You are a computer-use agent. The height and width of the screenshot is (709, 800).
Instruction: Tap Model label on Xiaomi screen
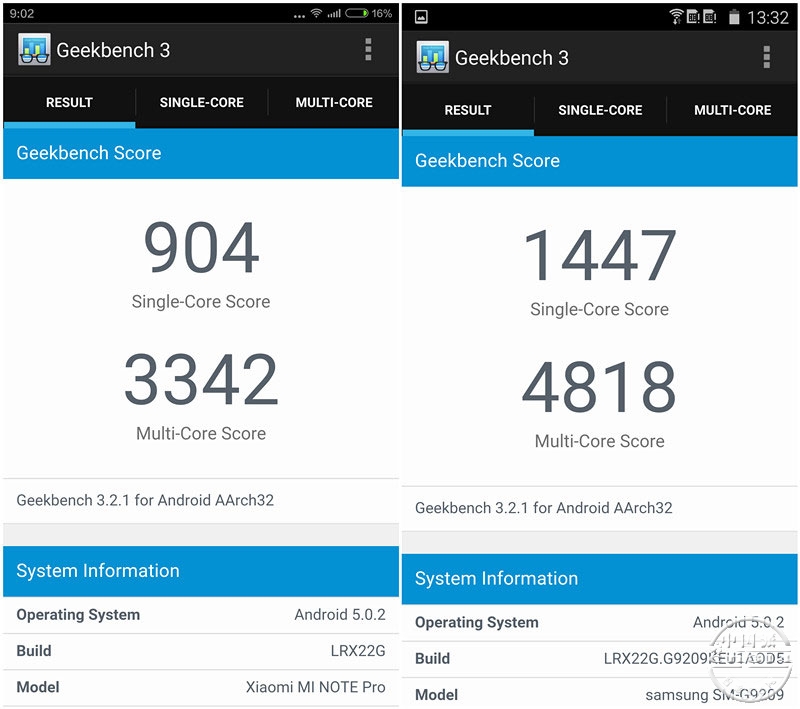pyautogui.click(x=38, y=687)
